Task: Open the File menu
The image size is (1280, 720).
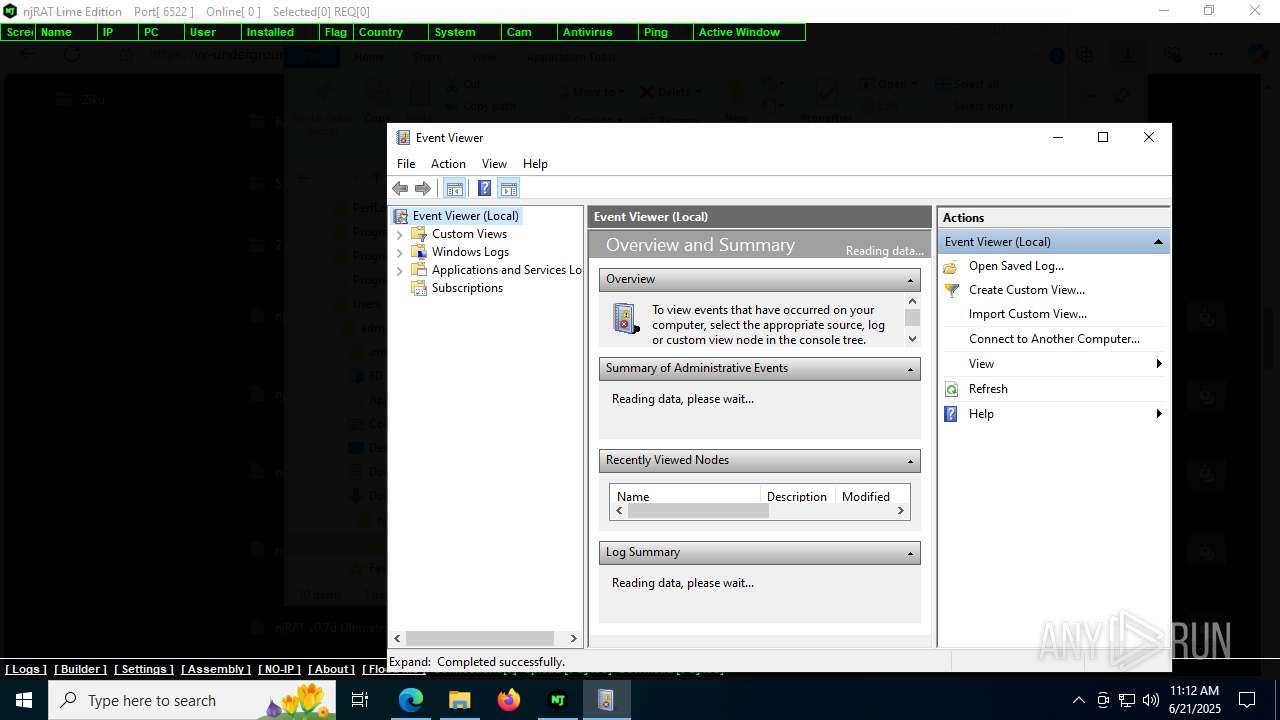Action: pyautogui.click(x=406, y=164)
